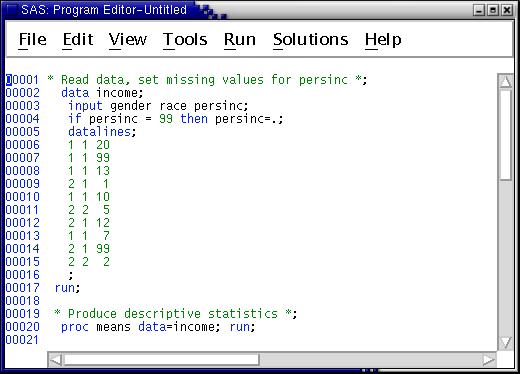Screen dimensions: 520x374
Task: Open the Edit menu
Action: 78,40
